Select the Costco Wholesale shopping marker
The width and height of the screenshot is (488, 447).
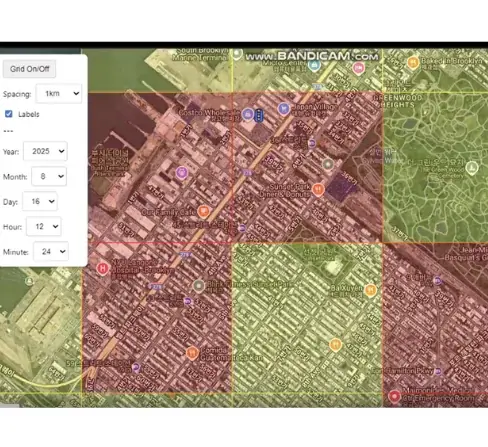click(x=248, y=114)
